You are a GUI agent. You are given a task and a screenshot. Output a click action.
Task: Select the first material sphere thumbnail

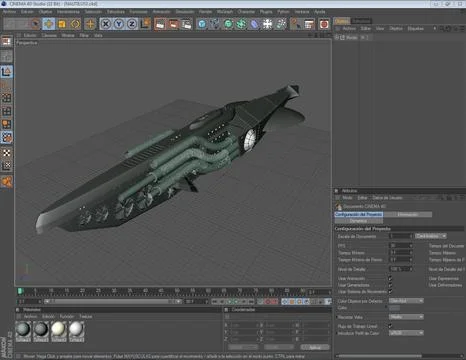[23, 329]
